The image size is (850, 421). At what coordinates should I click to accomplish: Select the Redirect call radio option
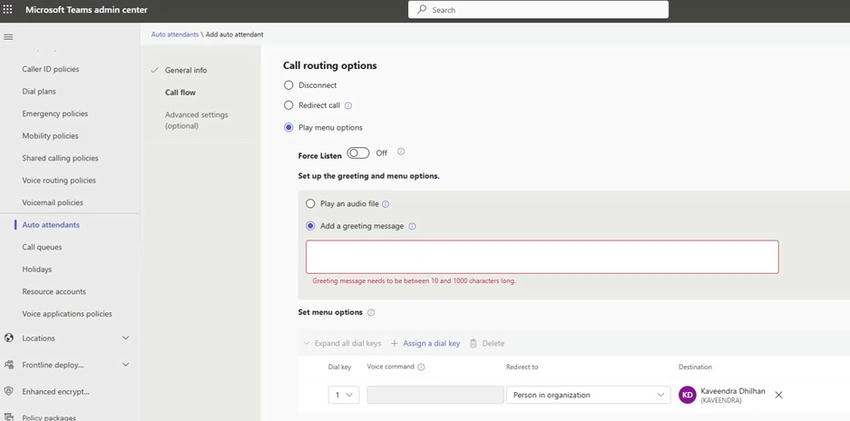[x=288, y=106]
